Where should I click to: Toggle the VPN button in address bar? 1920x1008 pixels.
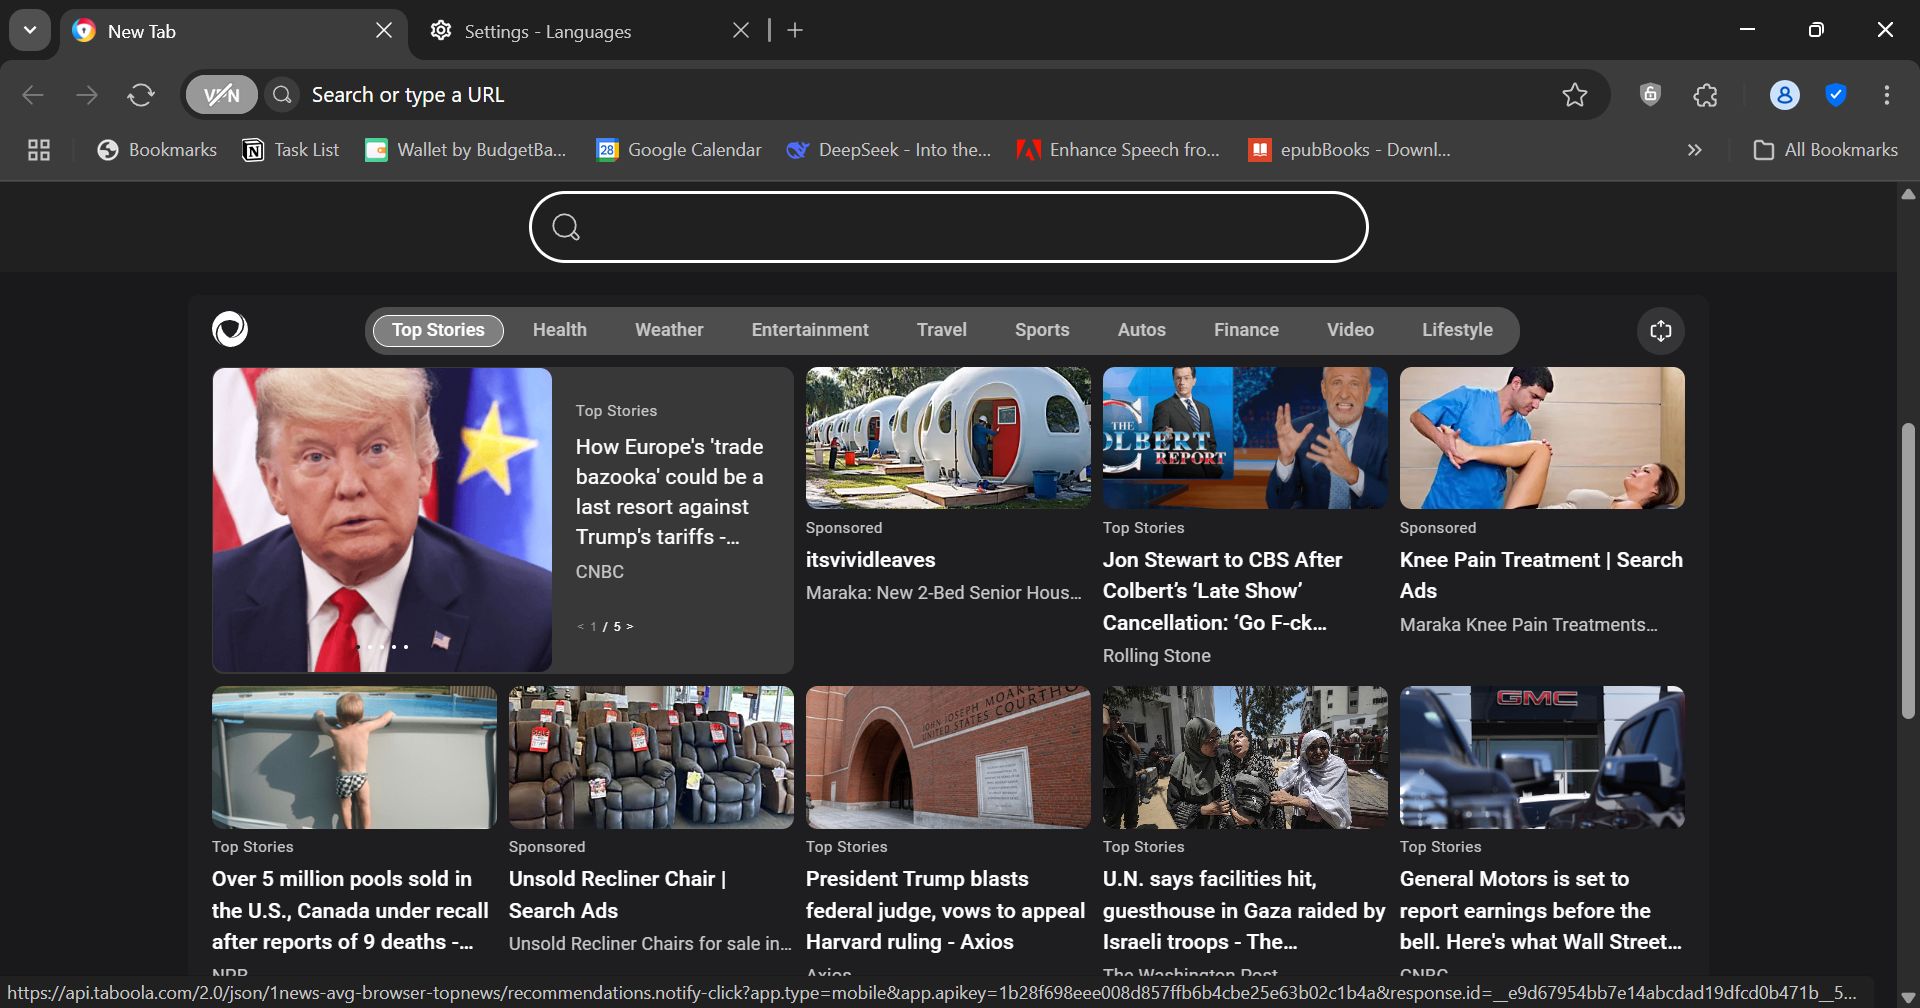[222, 95]
